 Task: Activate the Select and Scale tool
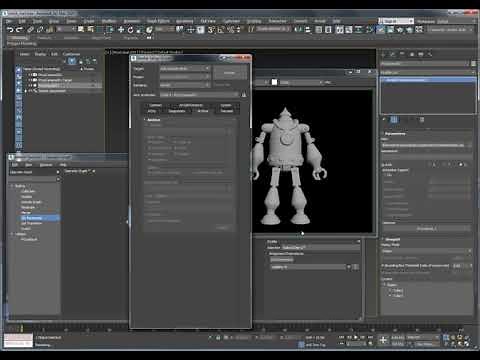click(x=140, y=30)
